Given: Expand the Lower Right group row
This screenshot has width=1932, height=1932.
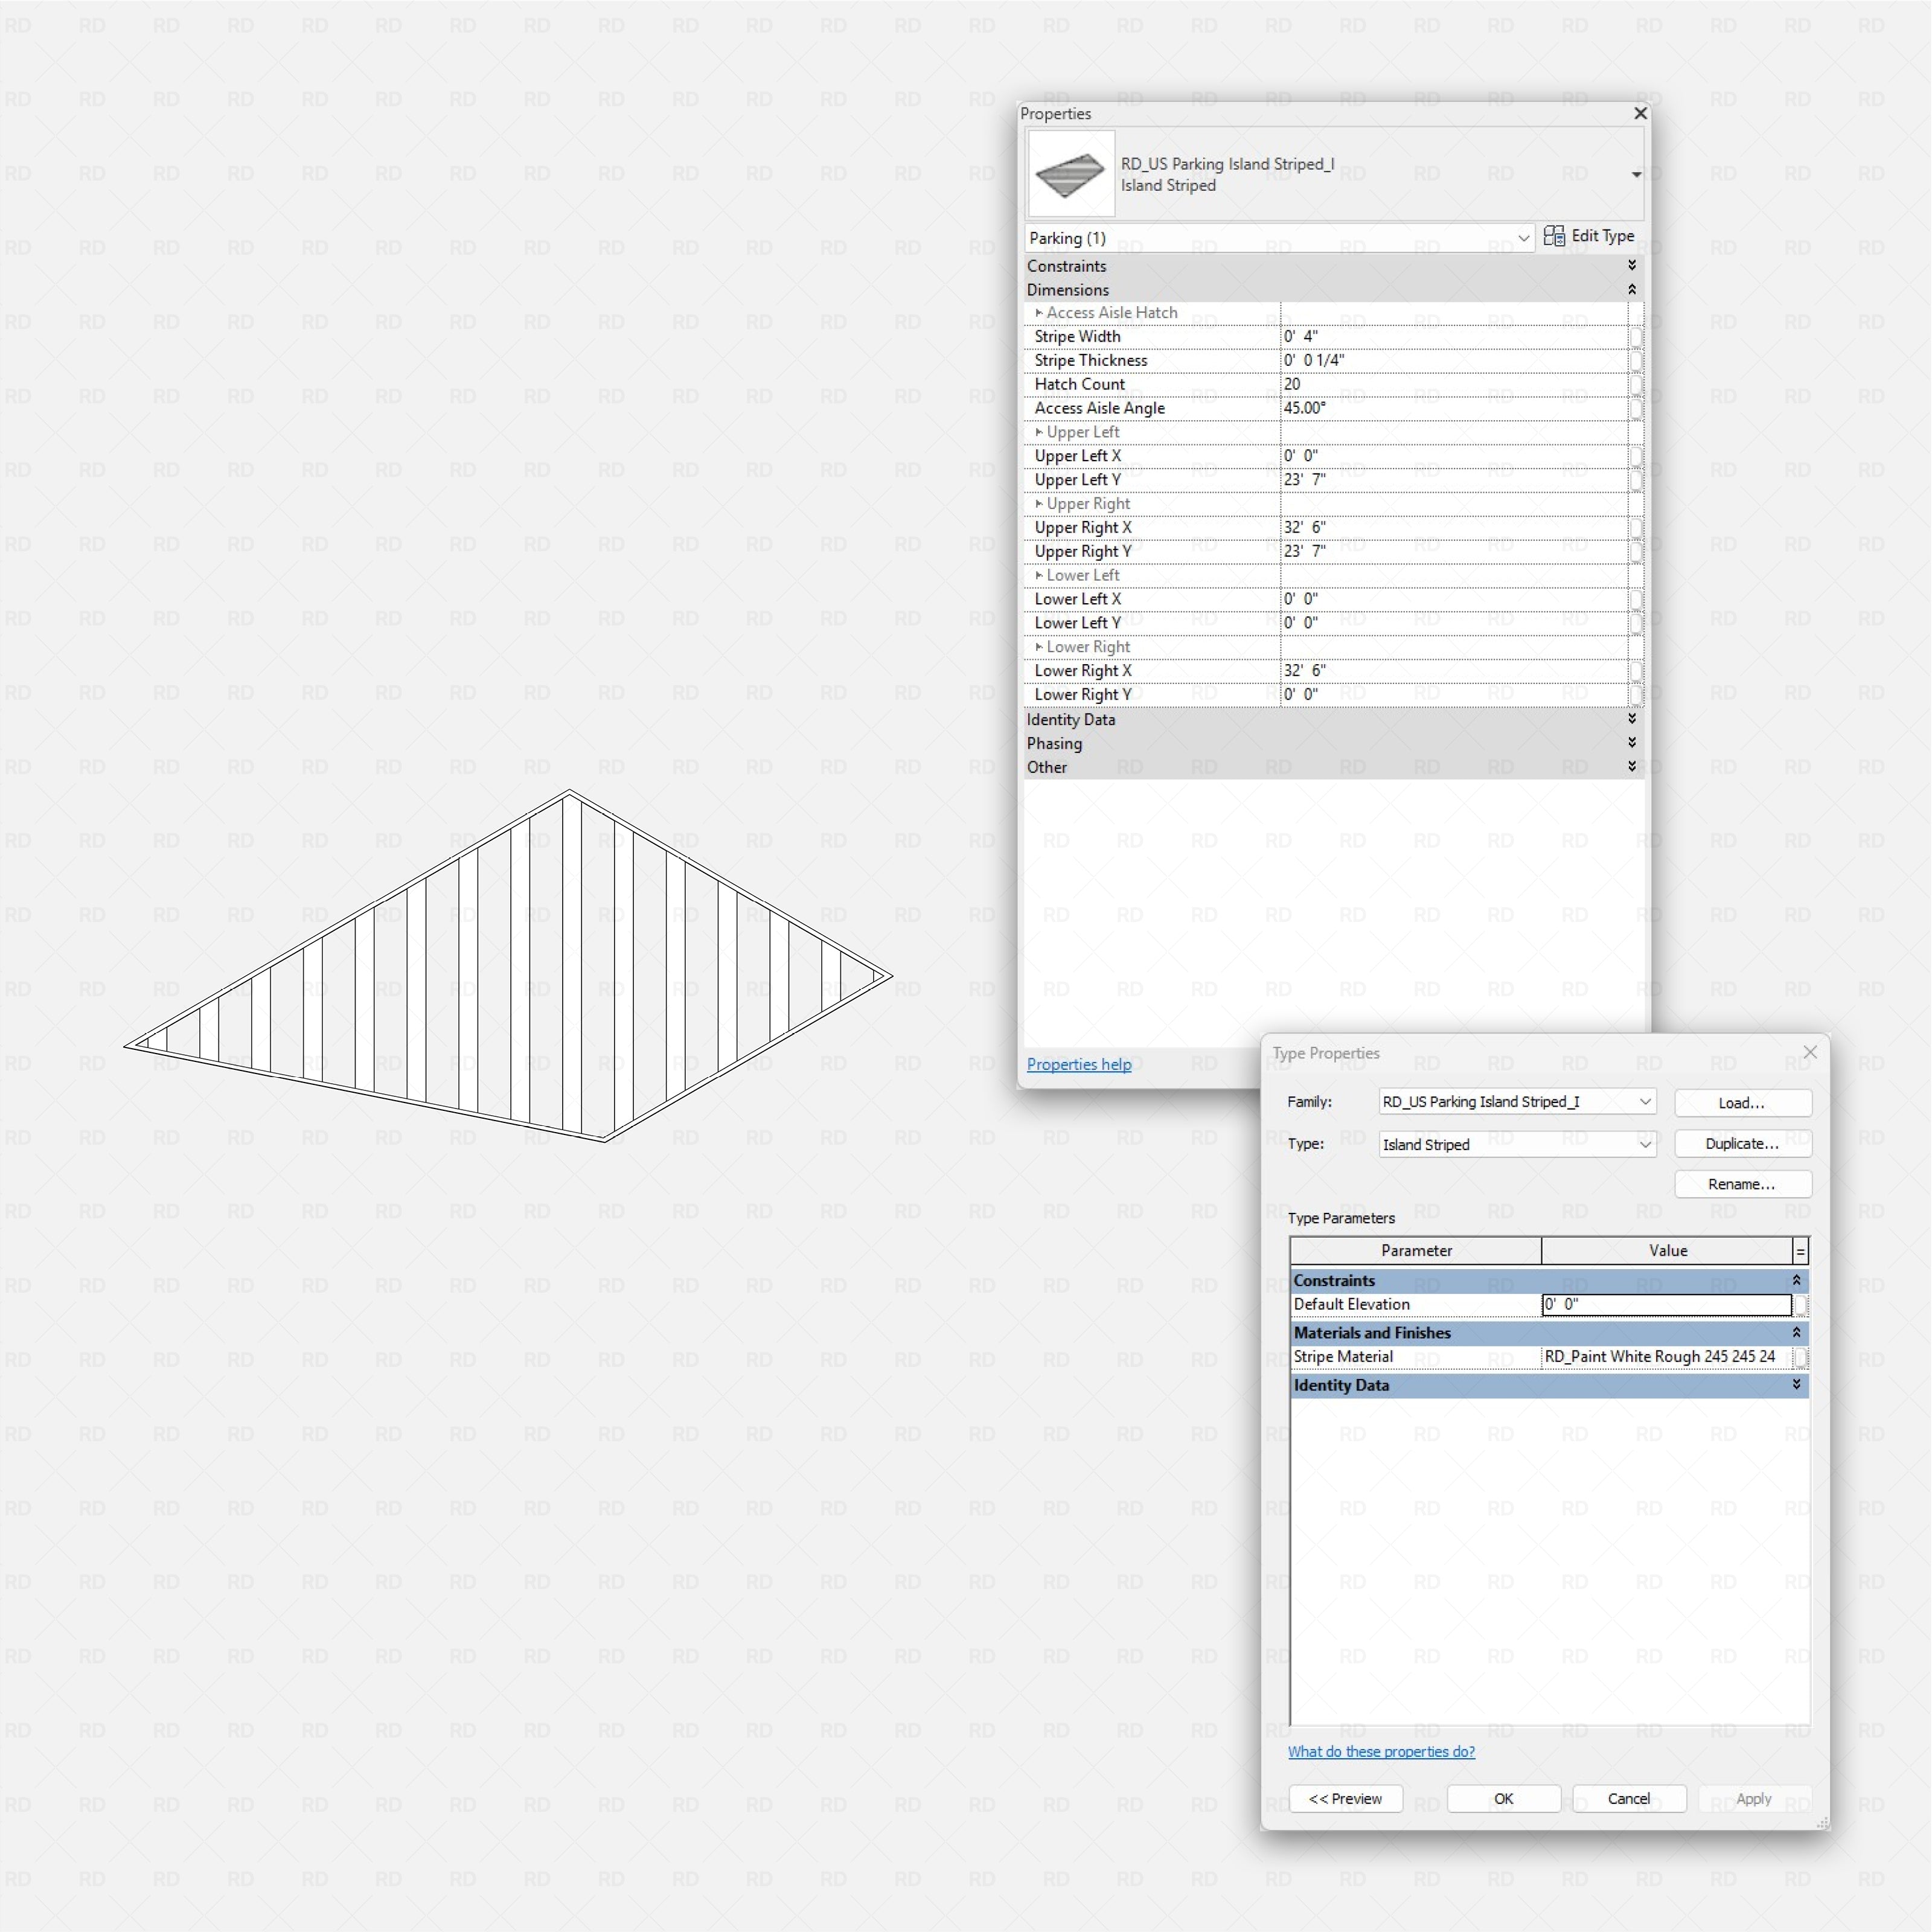Looking at the screenshot, I should 1039,647.
